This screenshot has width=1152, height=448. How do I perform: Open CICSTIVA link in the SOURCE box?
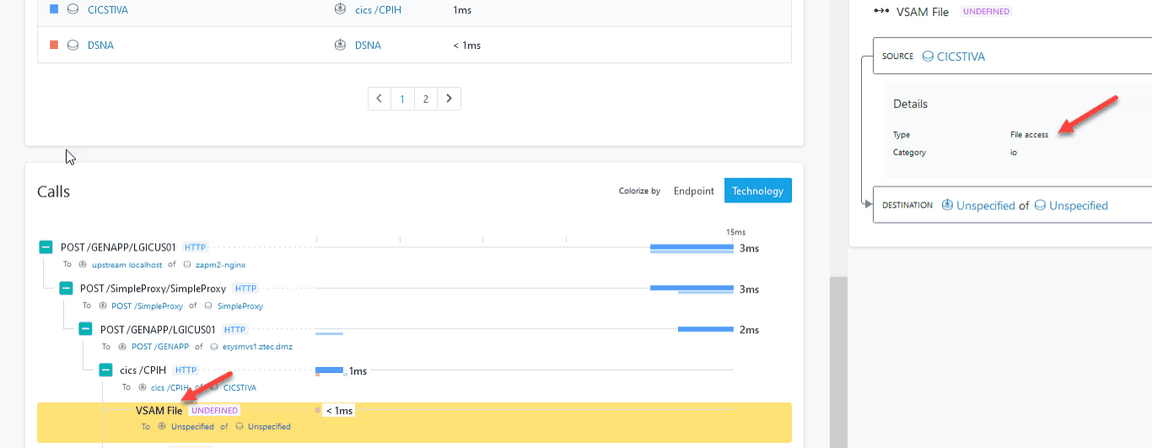960,57
